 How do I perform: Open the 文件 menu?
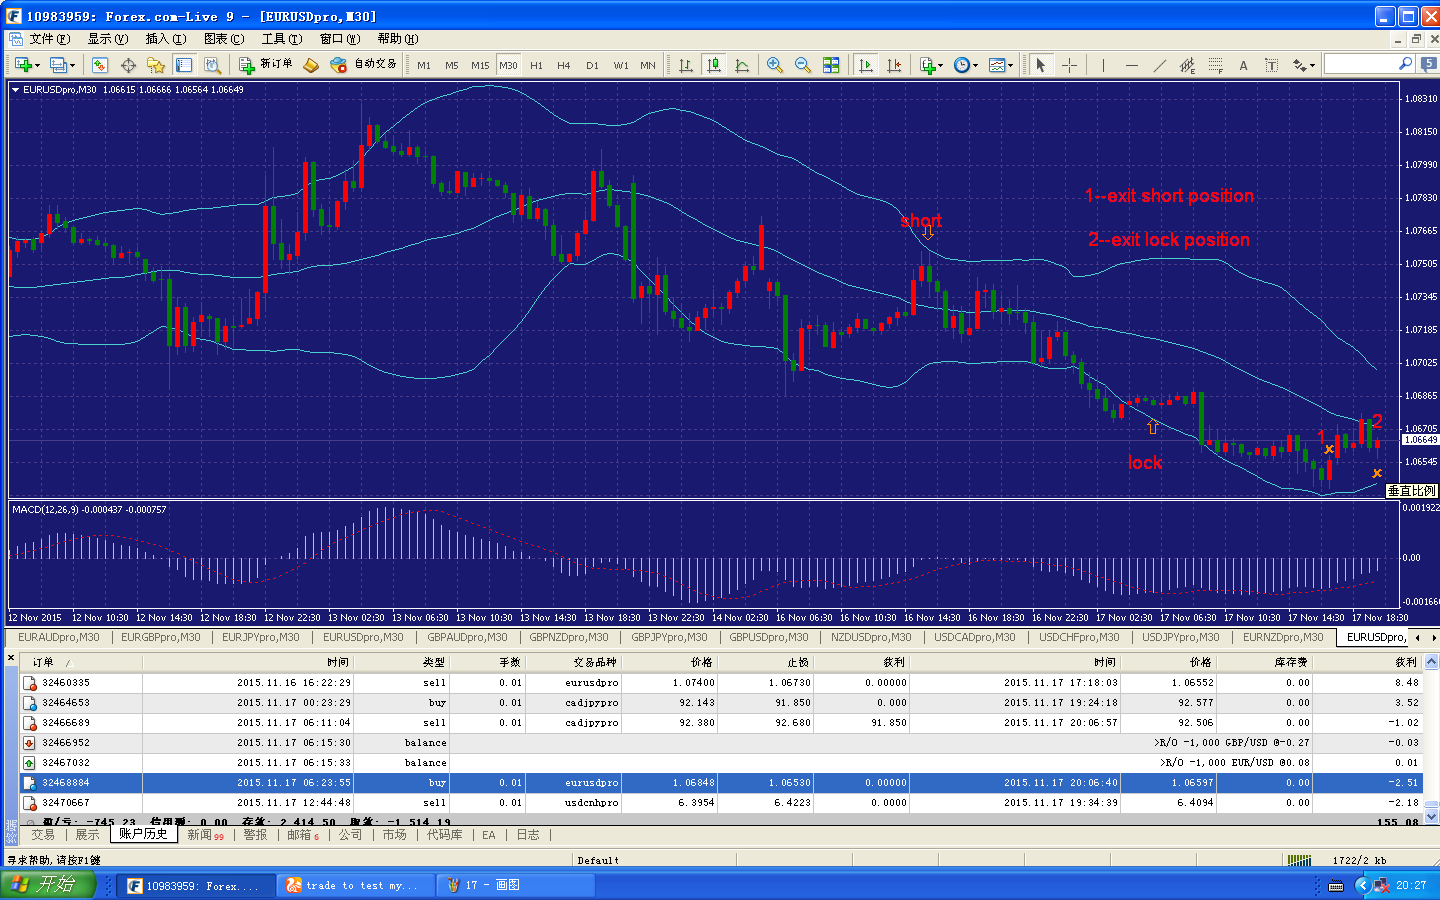[x=50, y=39]
